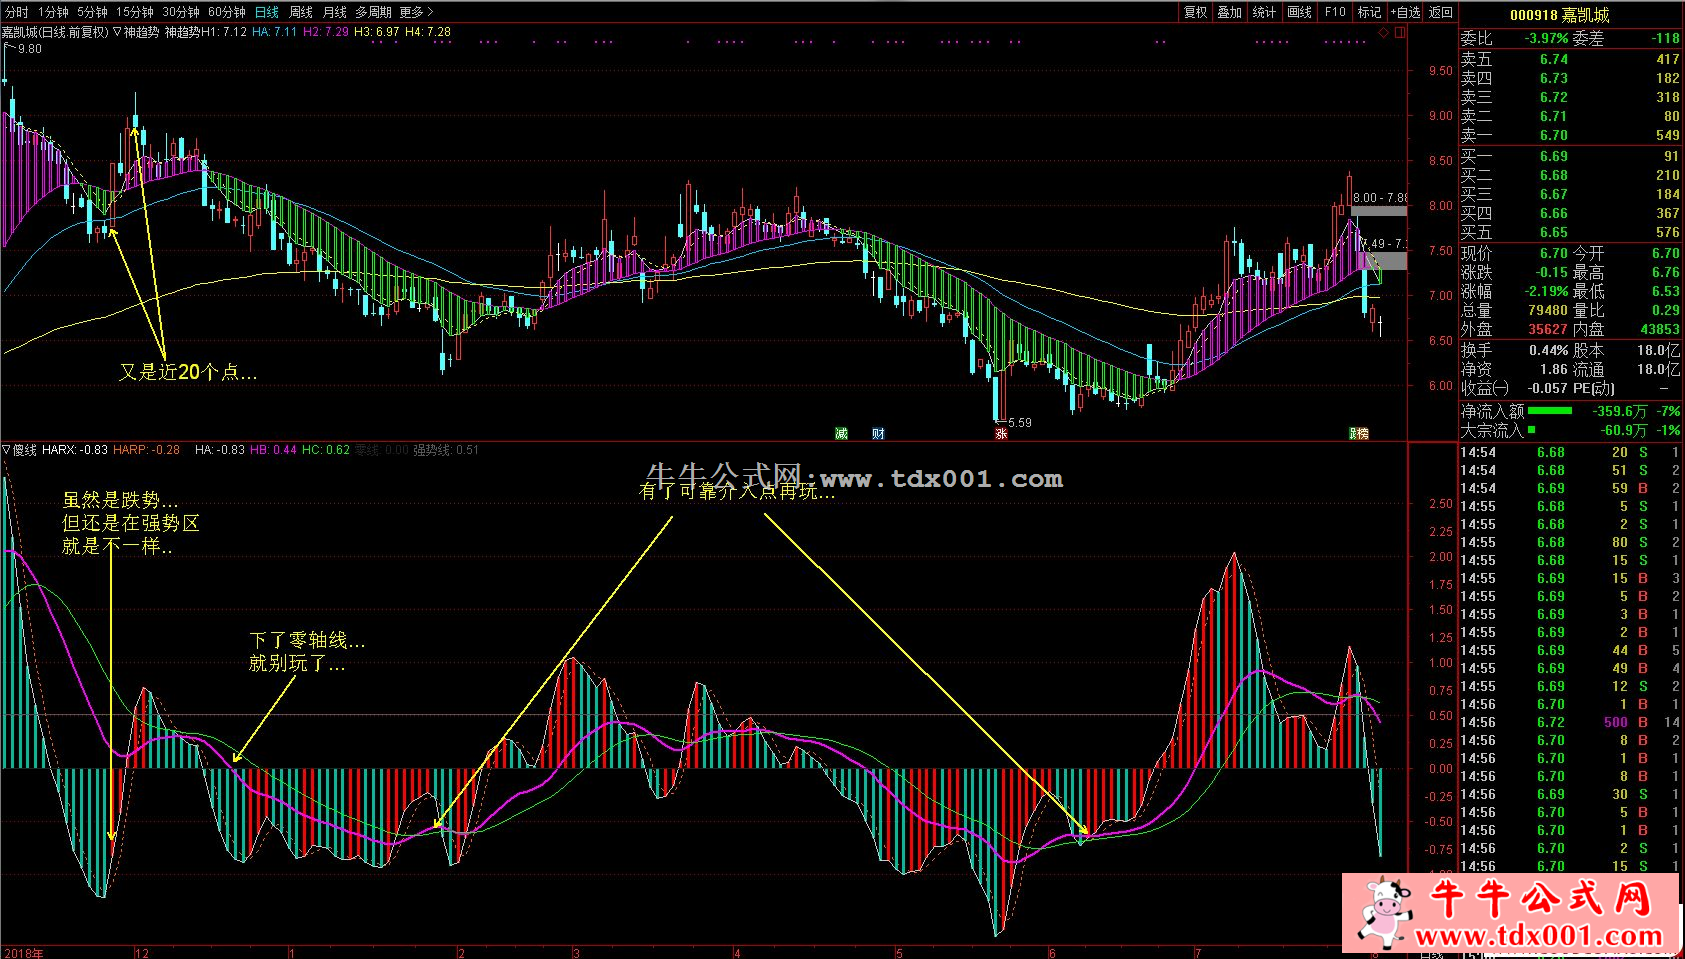
Task: Expand the 更多 periods menu
Action: (x=416, y=12)
